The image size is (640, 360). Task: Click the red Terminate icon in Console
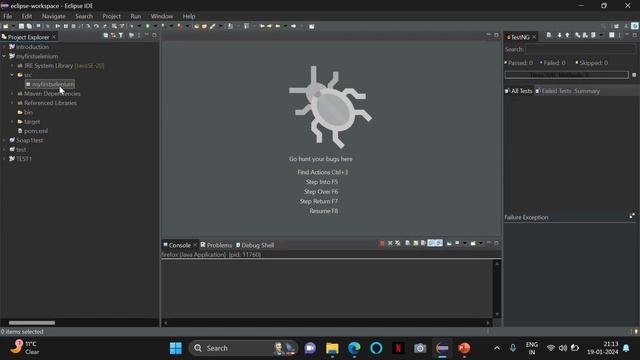tap(382, 243)
